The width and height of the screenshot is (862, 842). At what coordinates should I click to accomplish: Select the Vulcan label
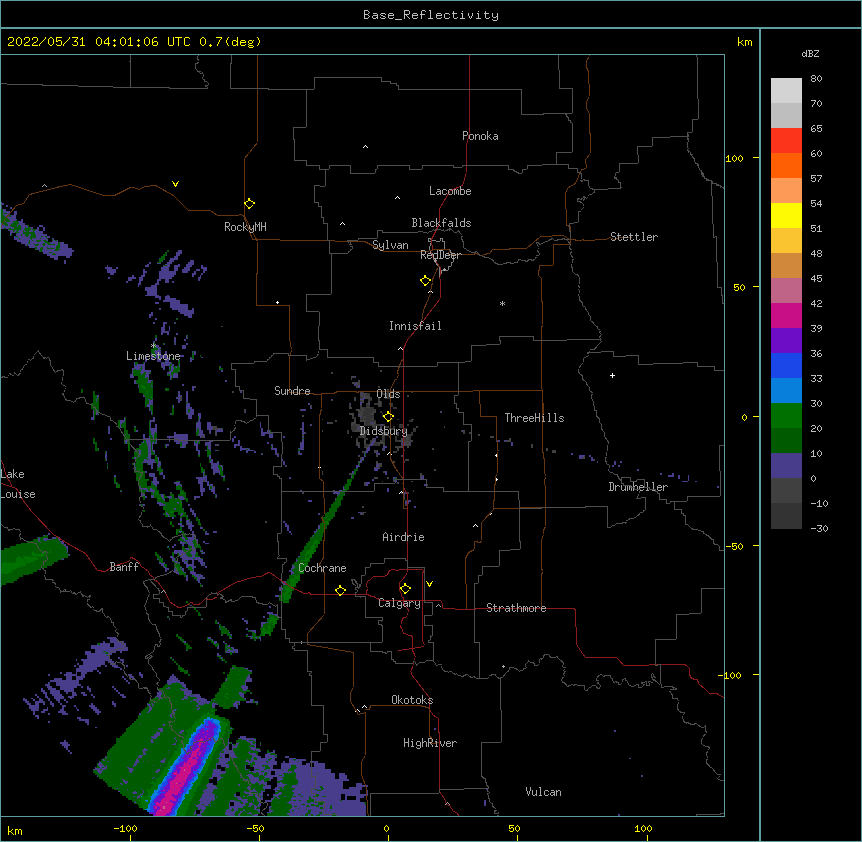543,792
